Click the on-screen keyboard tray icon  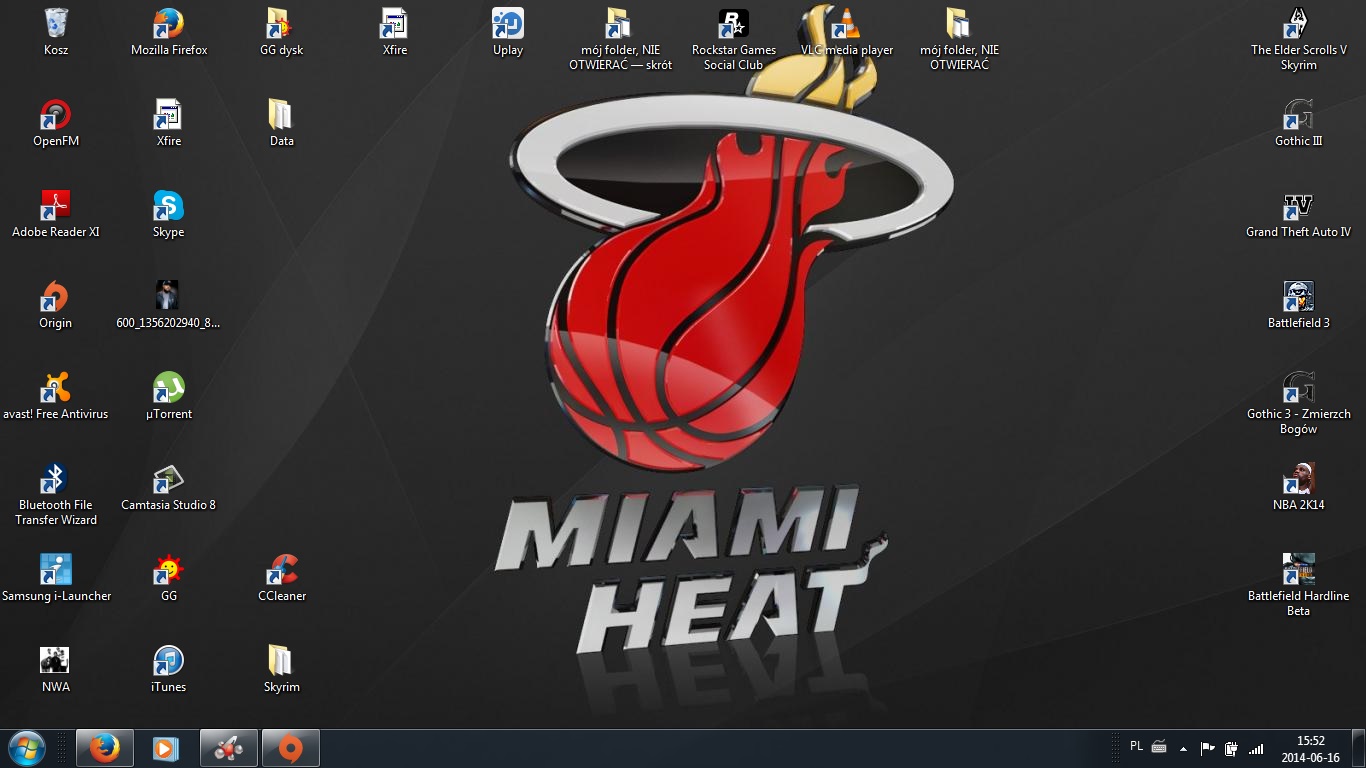[x=1159, y=747]
